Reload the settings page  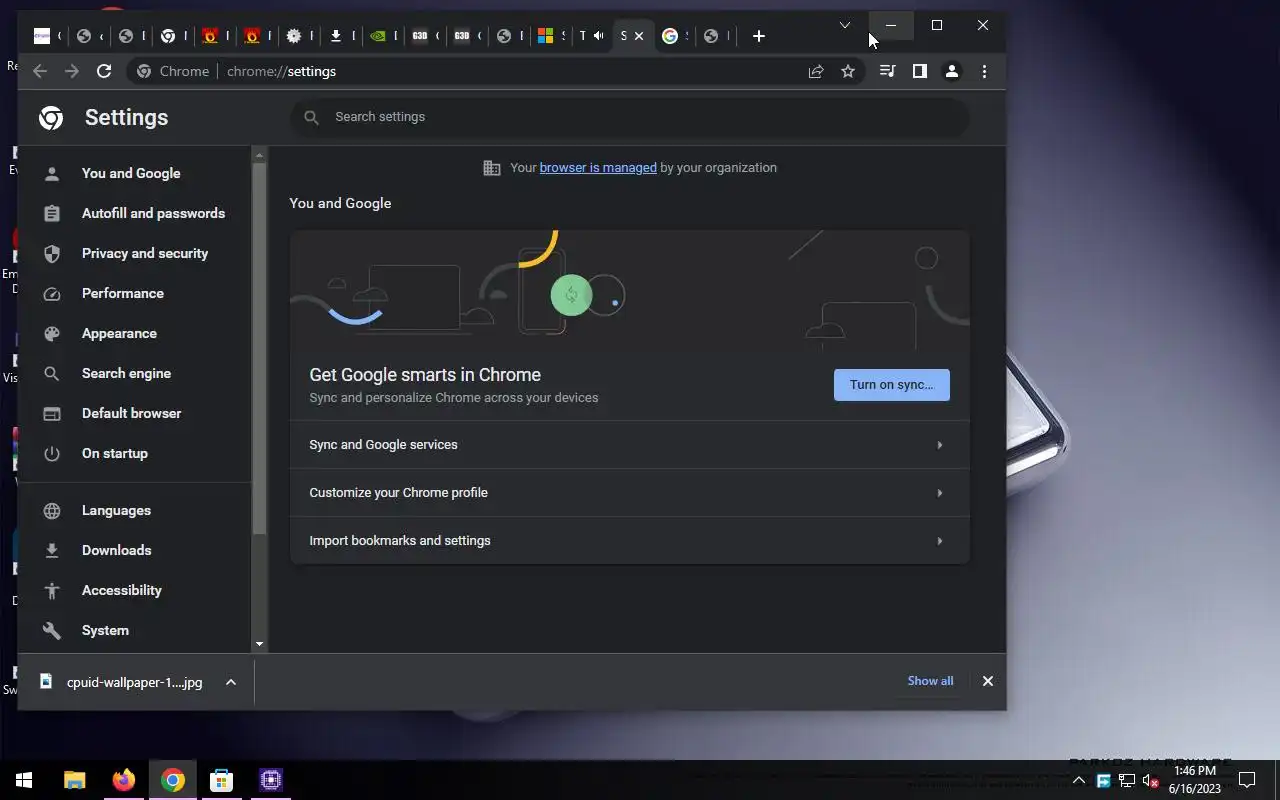pos(104,71)
